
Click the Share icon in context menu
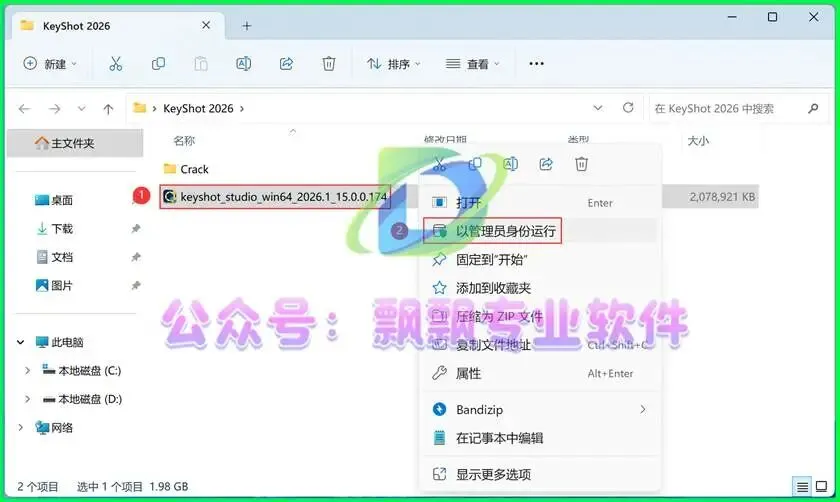[x=546, y=164]
